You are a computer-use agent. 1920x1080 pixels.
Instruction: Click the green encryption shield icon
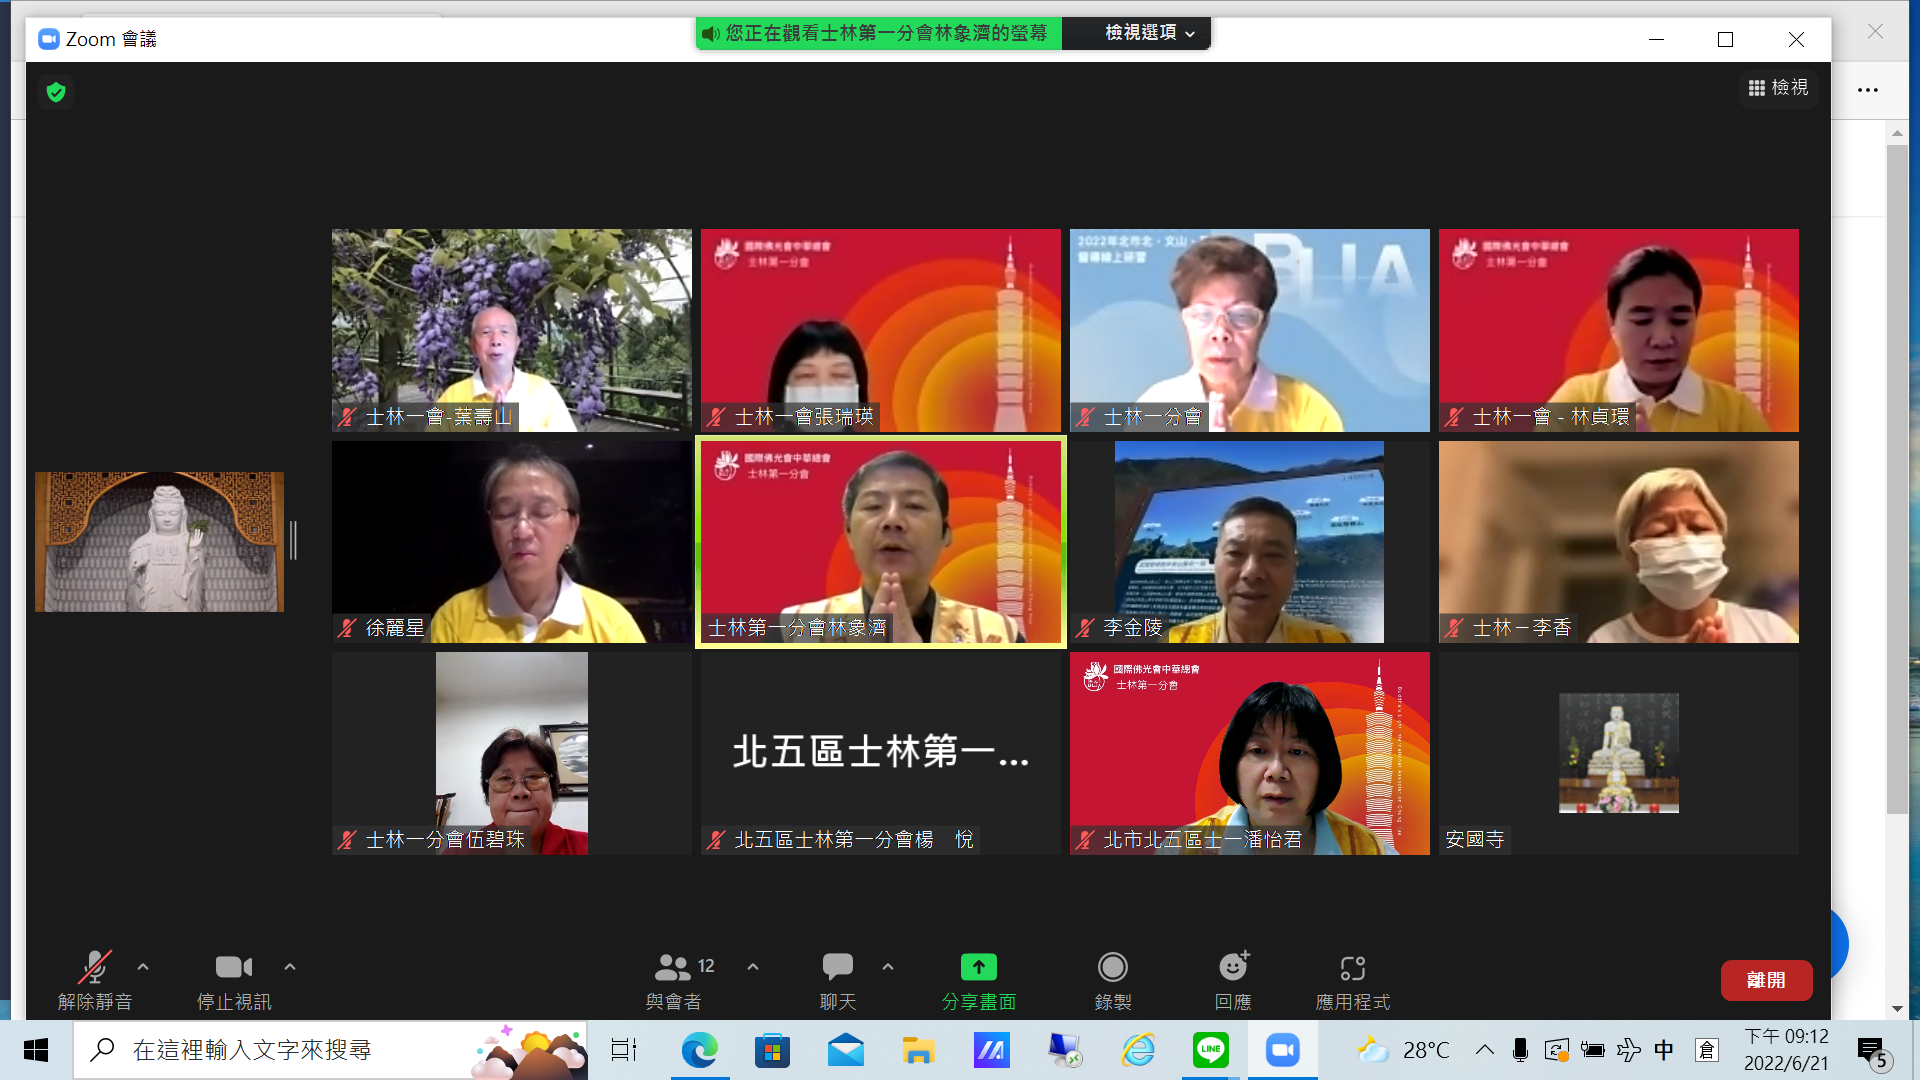tap(56, 92)
